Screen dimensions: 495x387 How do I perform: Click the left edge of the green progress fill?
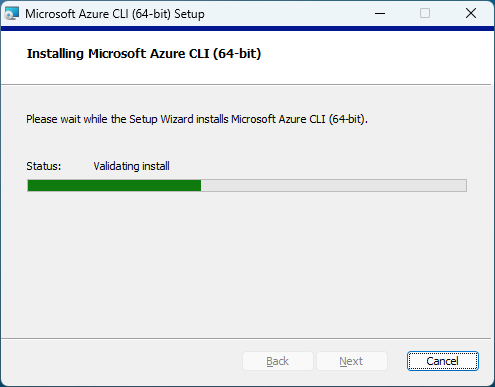coord(29,185)
